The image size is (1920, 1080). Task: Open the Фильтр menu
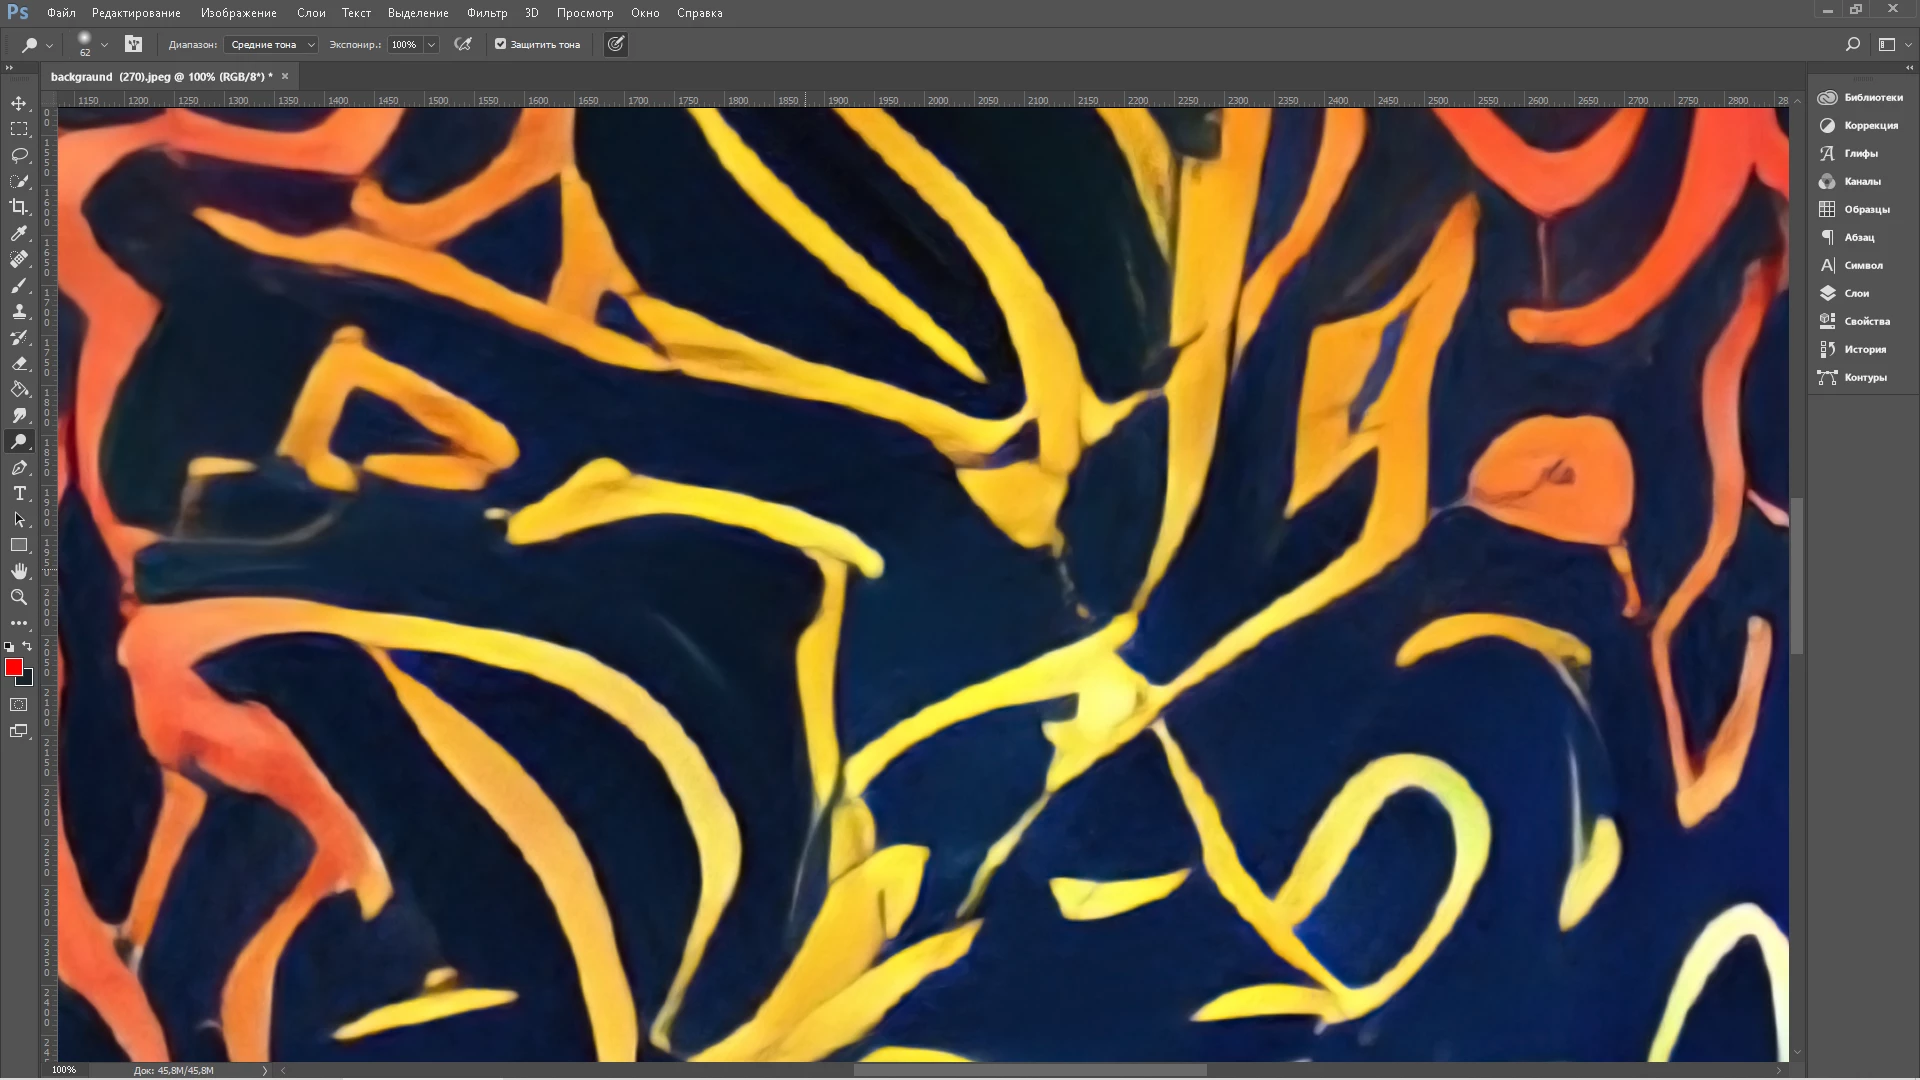point(487,13)
